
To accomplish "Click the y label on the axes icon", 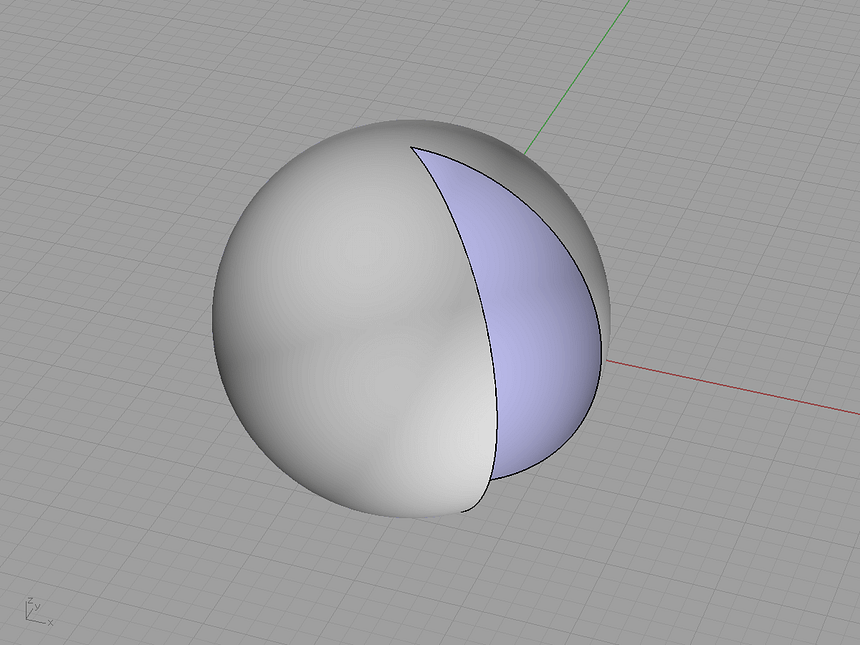I will click(37, 605).
